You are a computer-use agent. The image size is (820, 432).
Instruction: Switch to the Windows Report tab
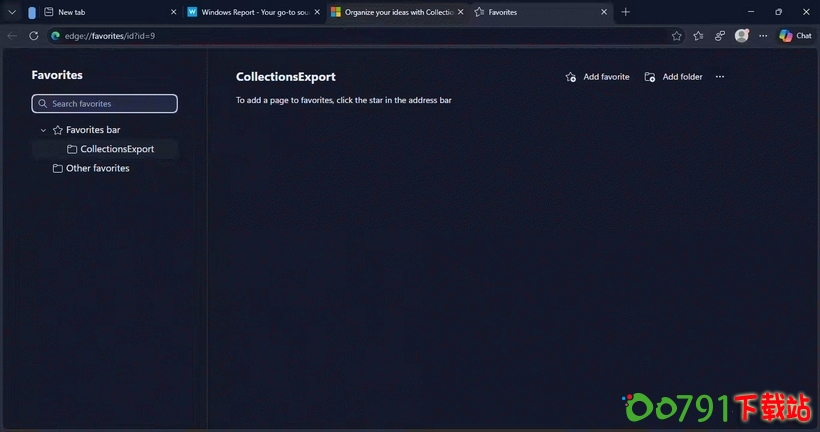(253, 12)
